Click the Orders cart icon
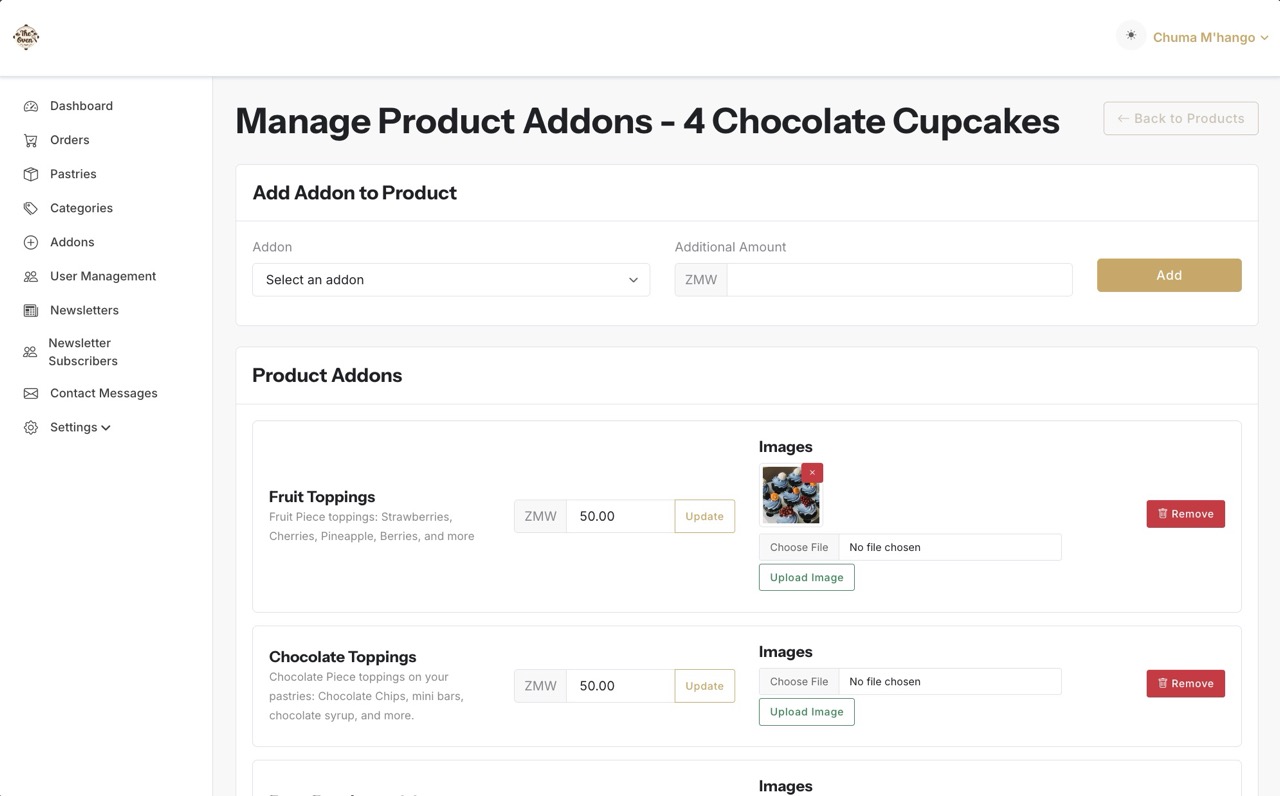This screenshot has width=1280, height=796. point(31,140)
